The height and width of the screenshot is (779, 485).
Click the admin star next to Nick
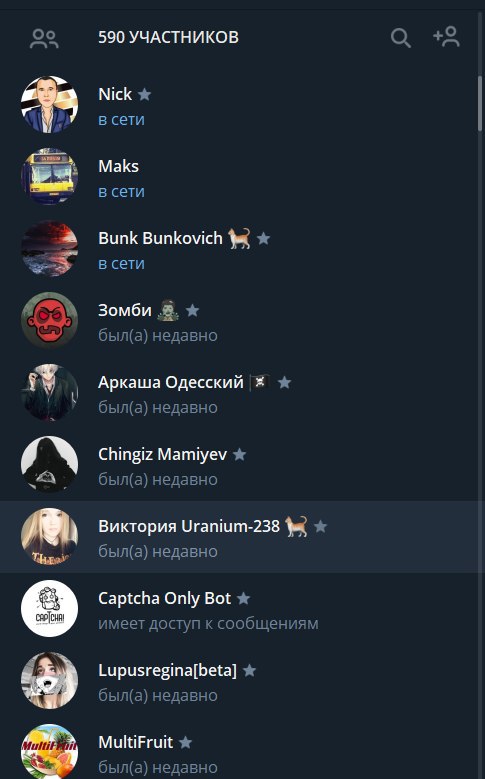point(145,94)
